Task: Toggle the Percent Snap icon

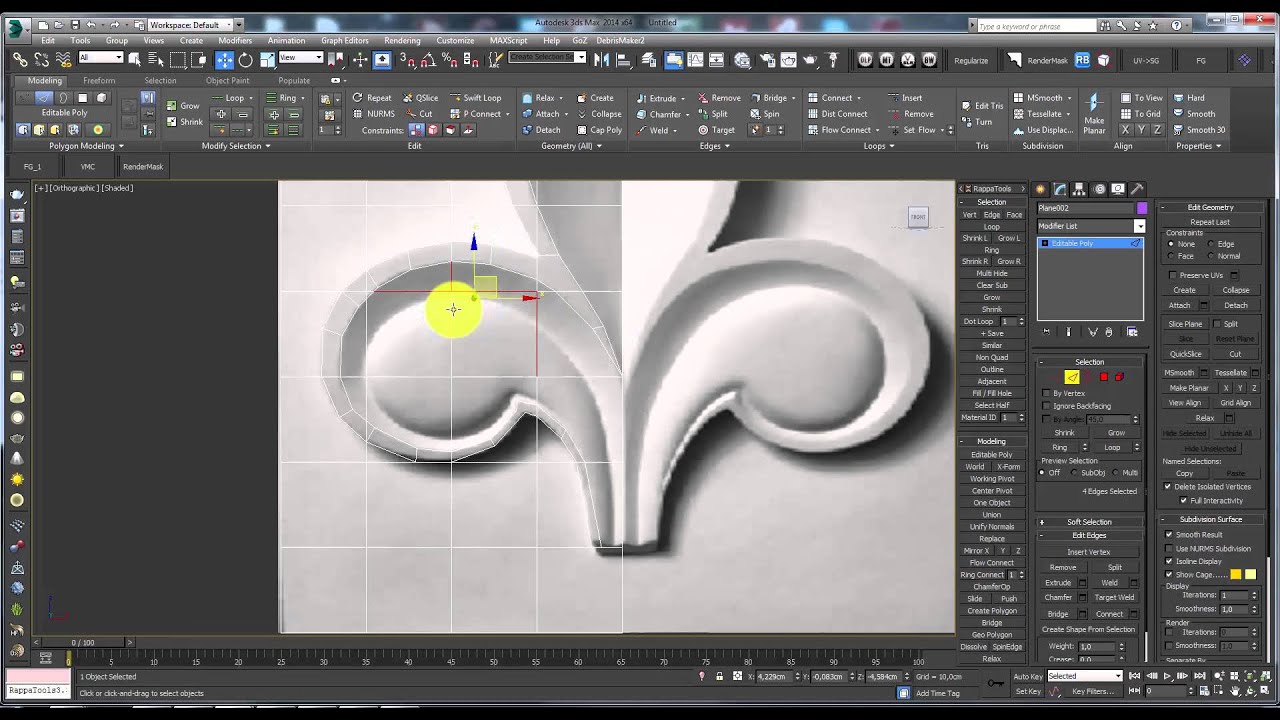Action: pyautogui.click(x=450, y=60)
